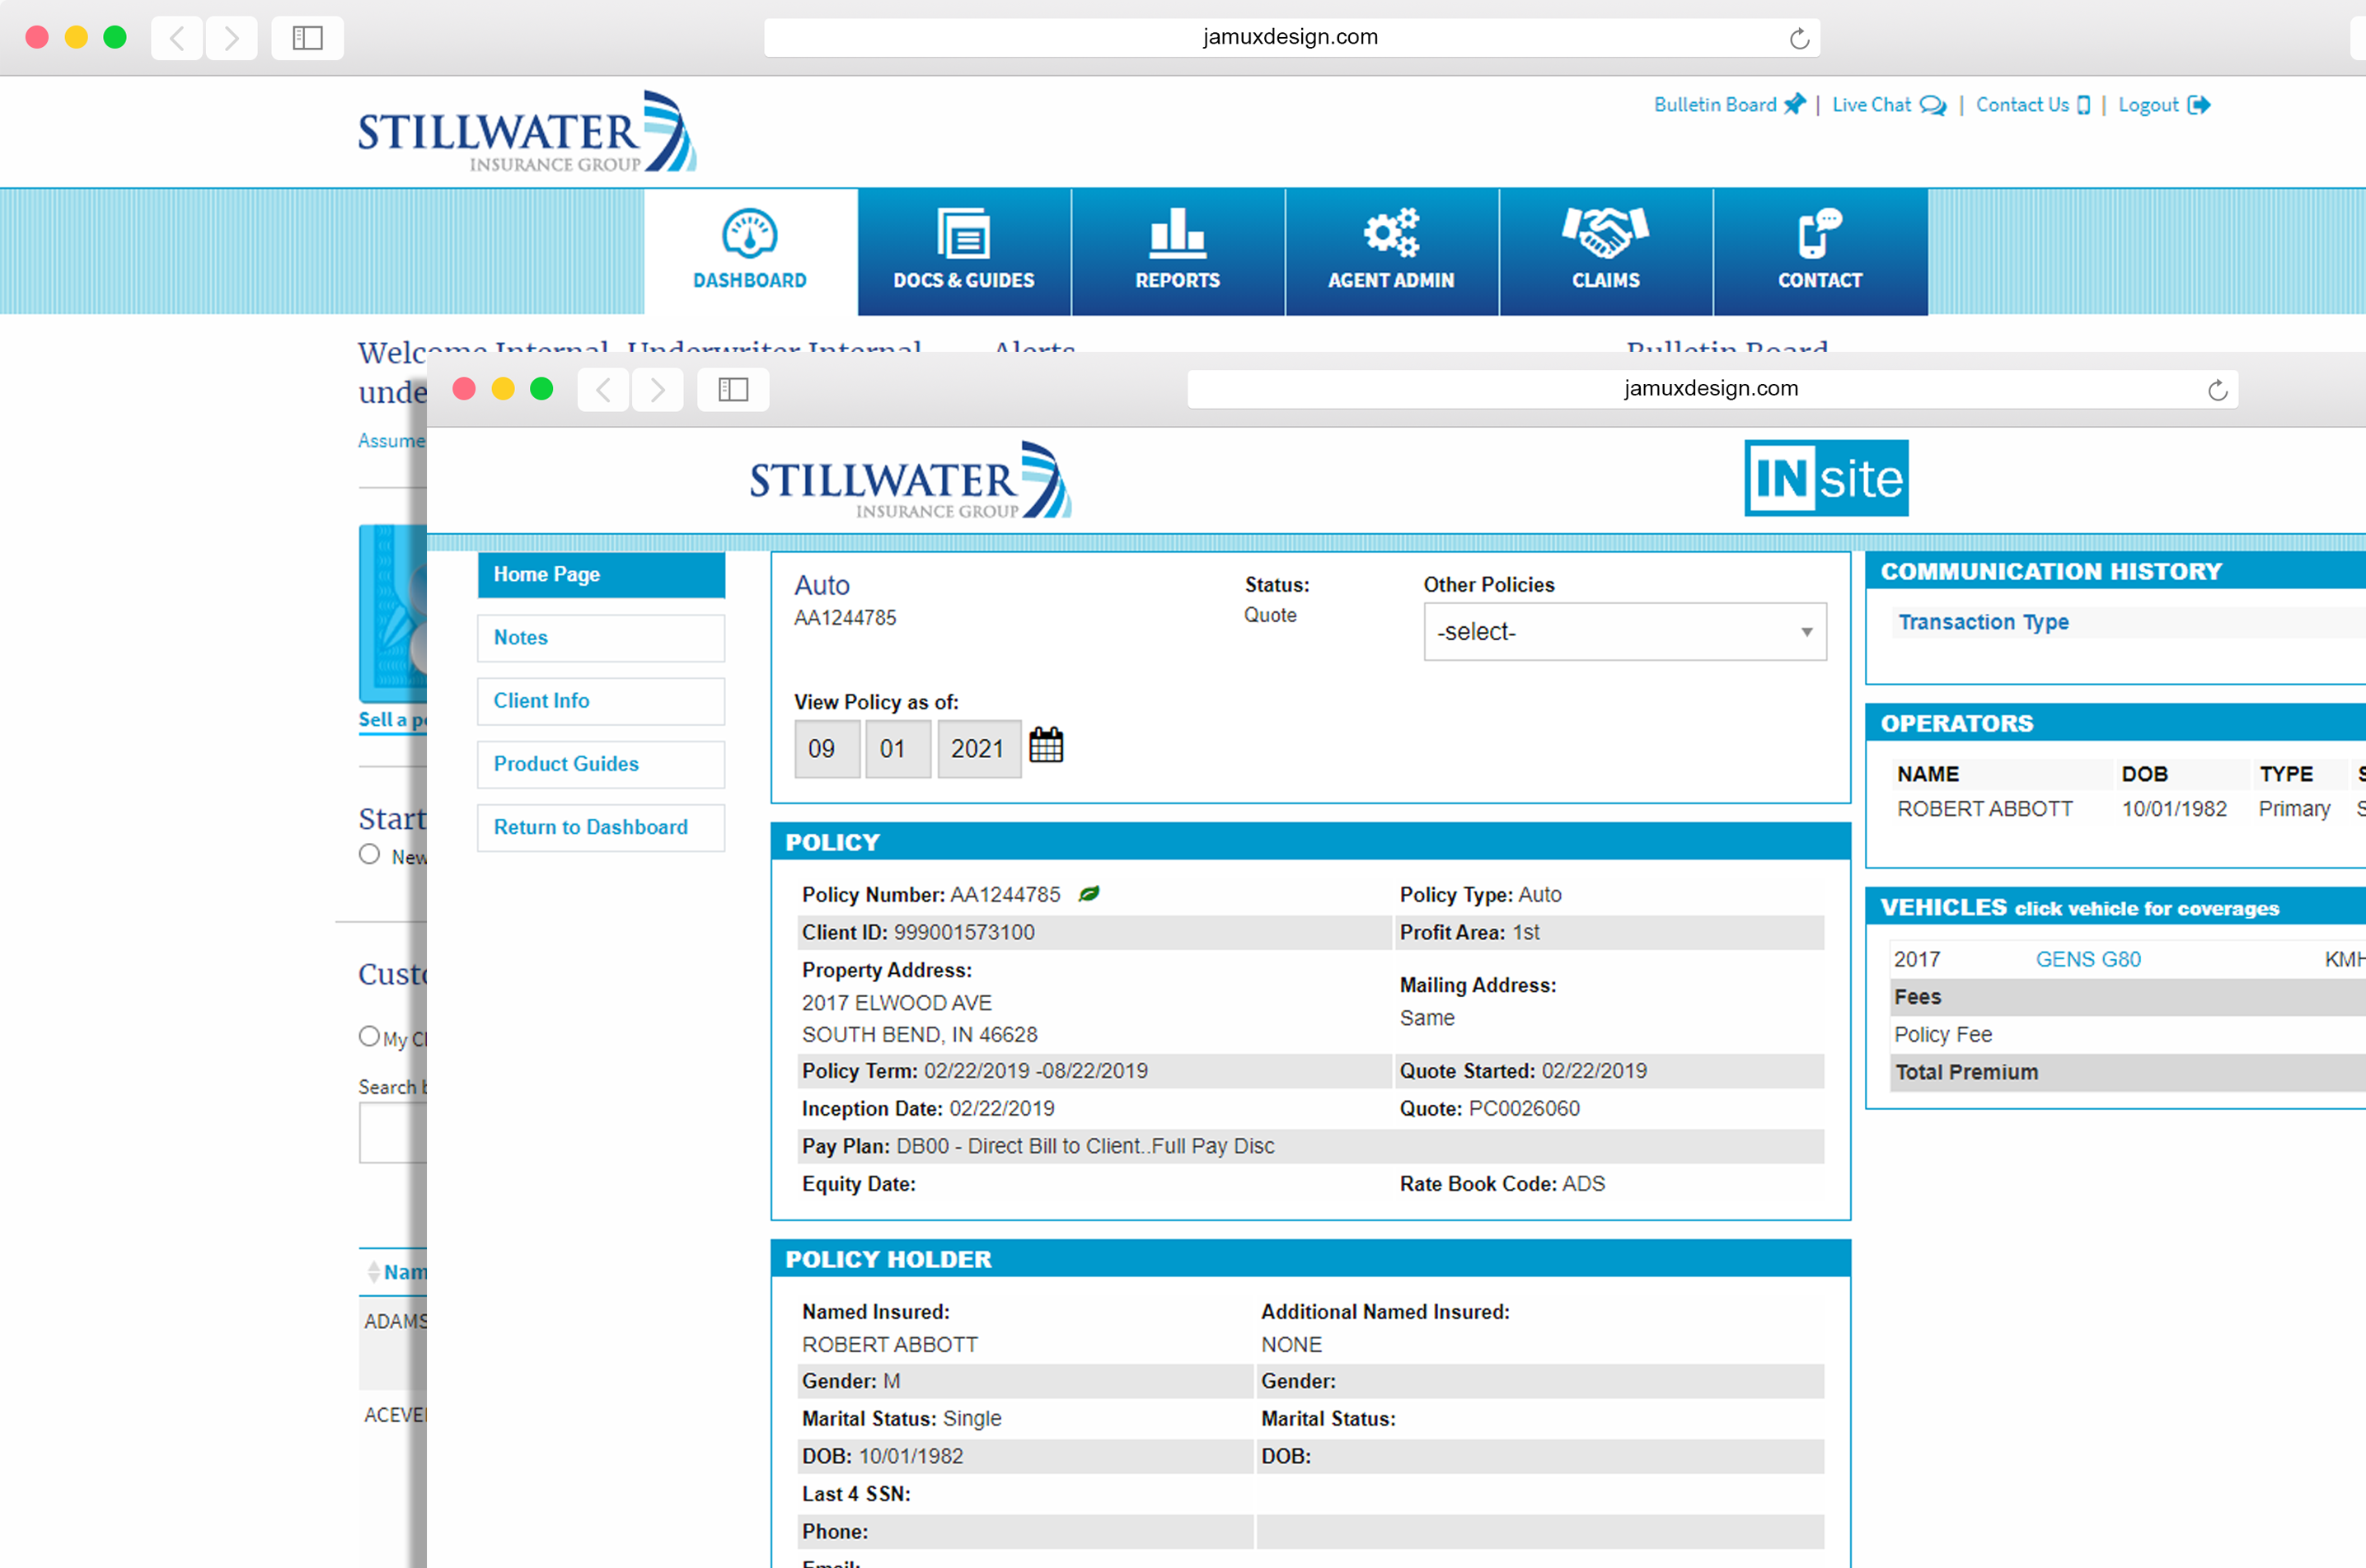Image resolution: width=2366 pixels, height=1568 pixels.
Task: Open the Contact tab
Action: point(1820,251)
